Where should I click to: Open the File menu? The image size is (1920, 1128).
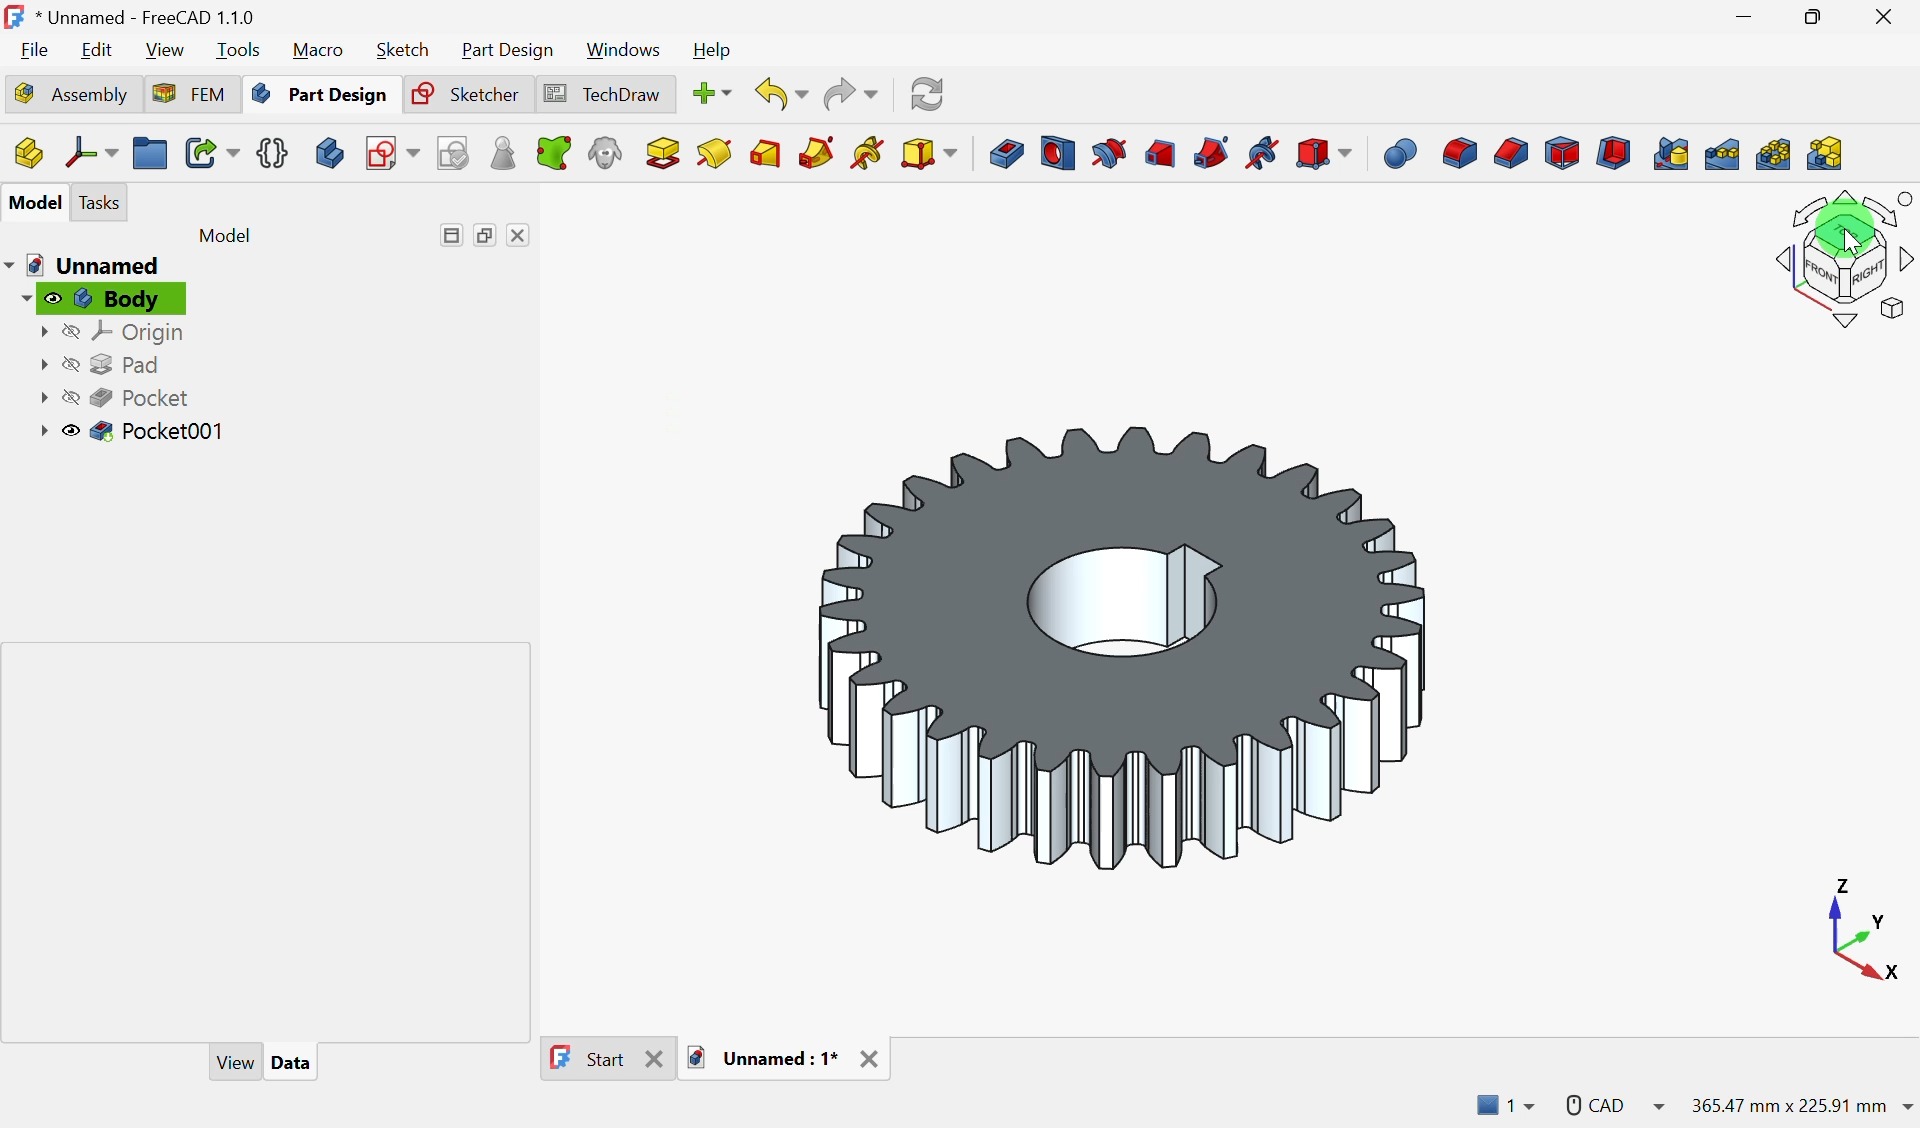point(35,50)
